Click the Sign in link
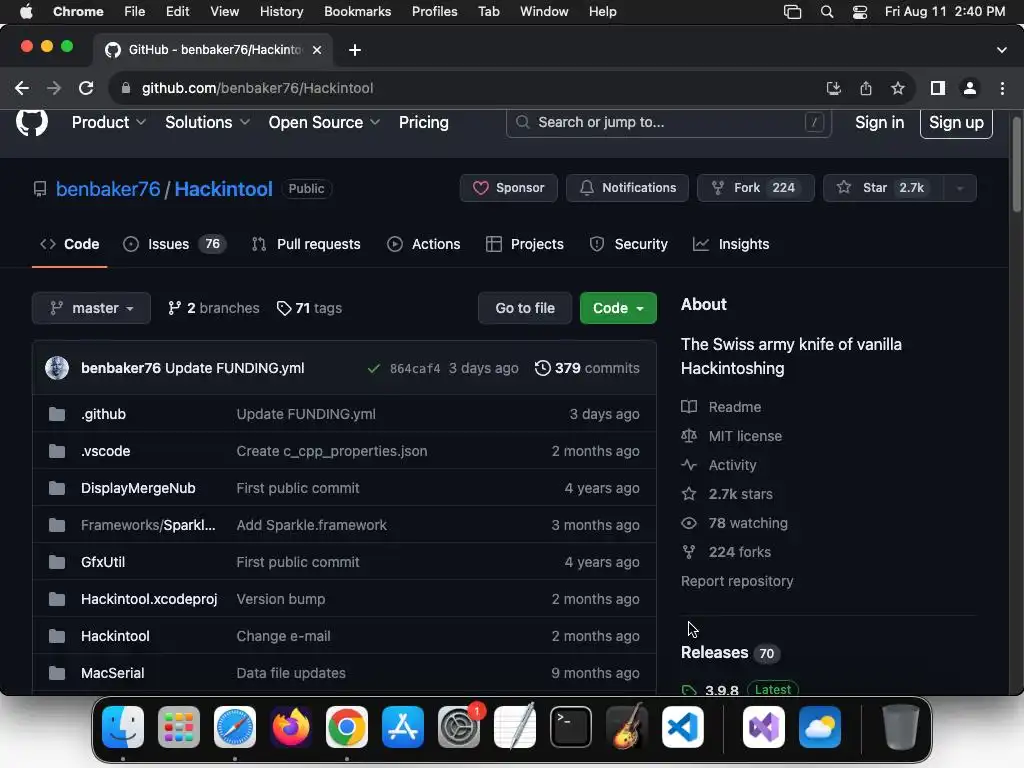The width and height of the screenshot is (1024, 768). pyautogui.click(x=880, y=122)
